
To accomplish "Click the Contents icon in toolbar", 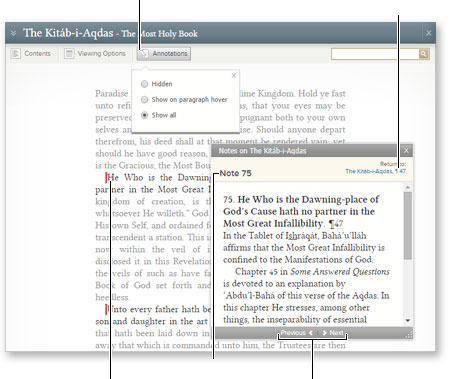I will pos(15,53).
